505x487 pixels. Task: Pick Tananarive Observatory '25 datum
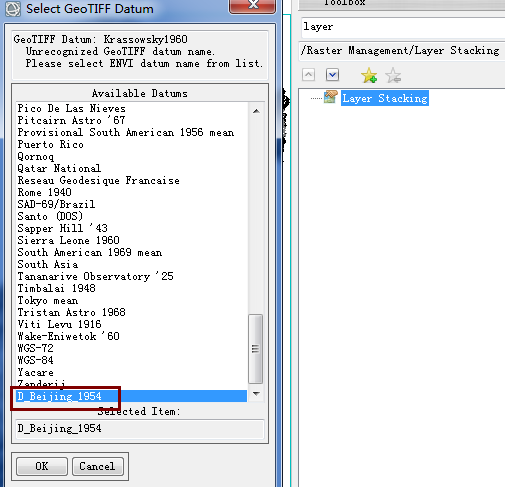point(131,276)
